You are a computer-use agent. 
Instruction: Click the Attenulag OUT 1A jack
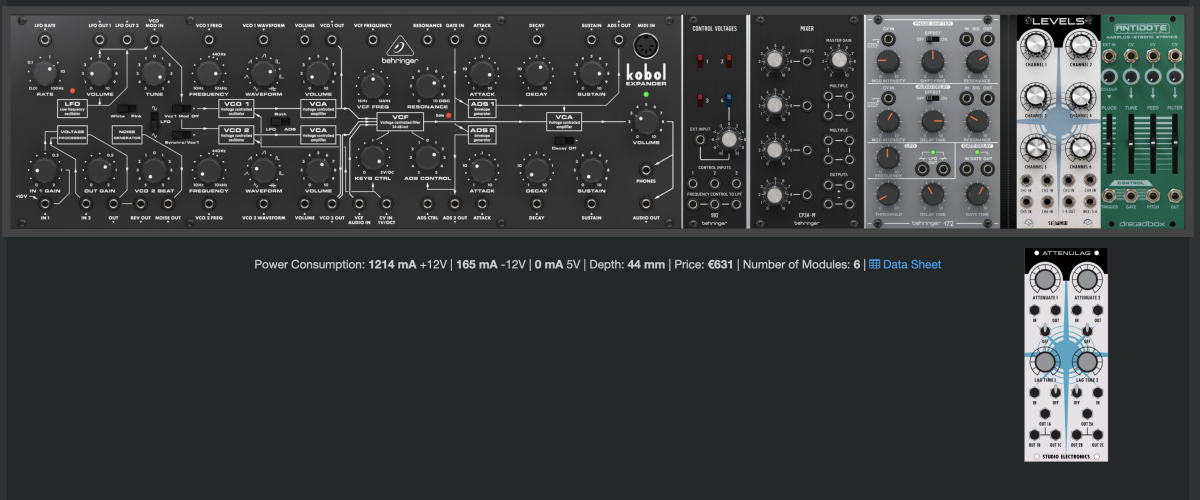click(x=1044, y=414)
